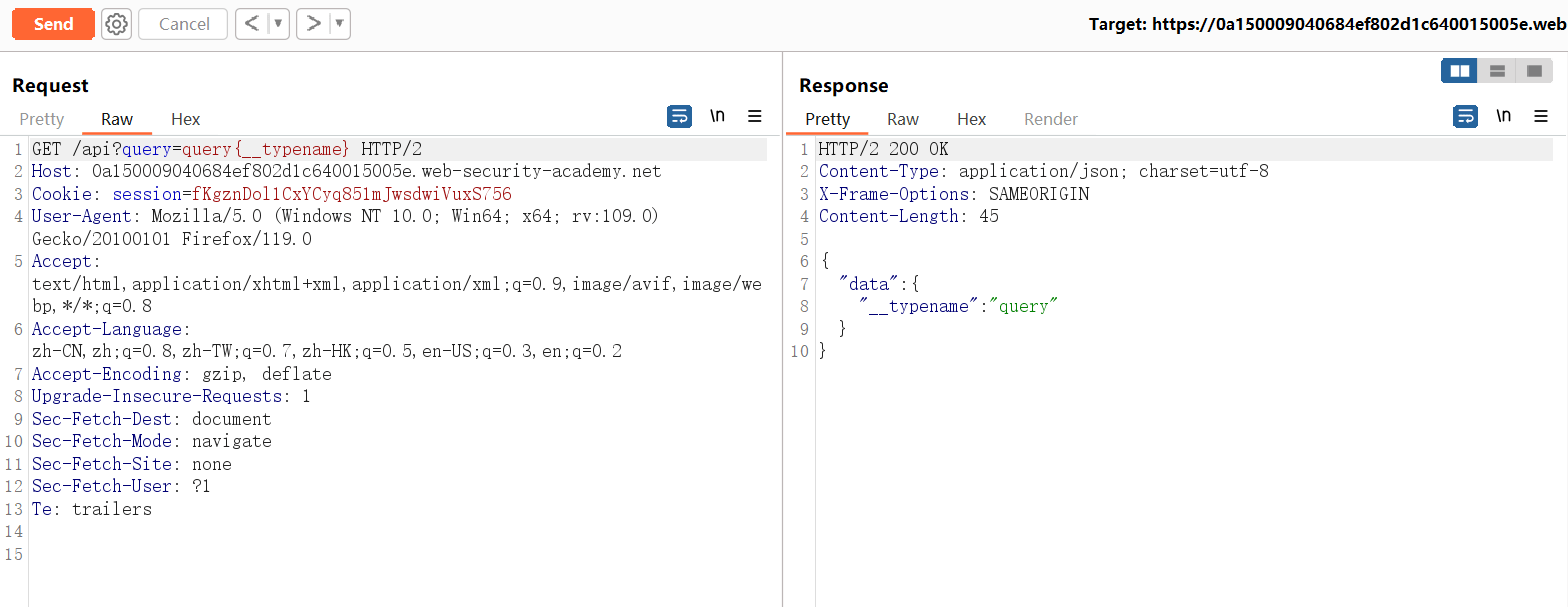Open Response panel hamburger options menu

[1541, 117]
